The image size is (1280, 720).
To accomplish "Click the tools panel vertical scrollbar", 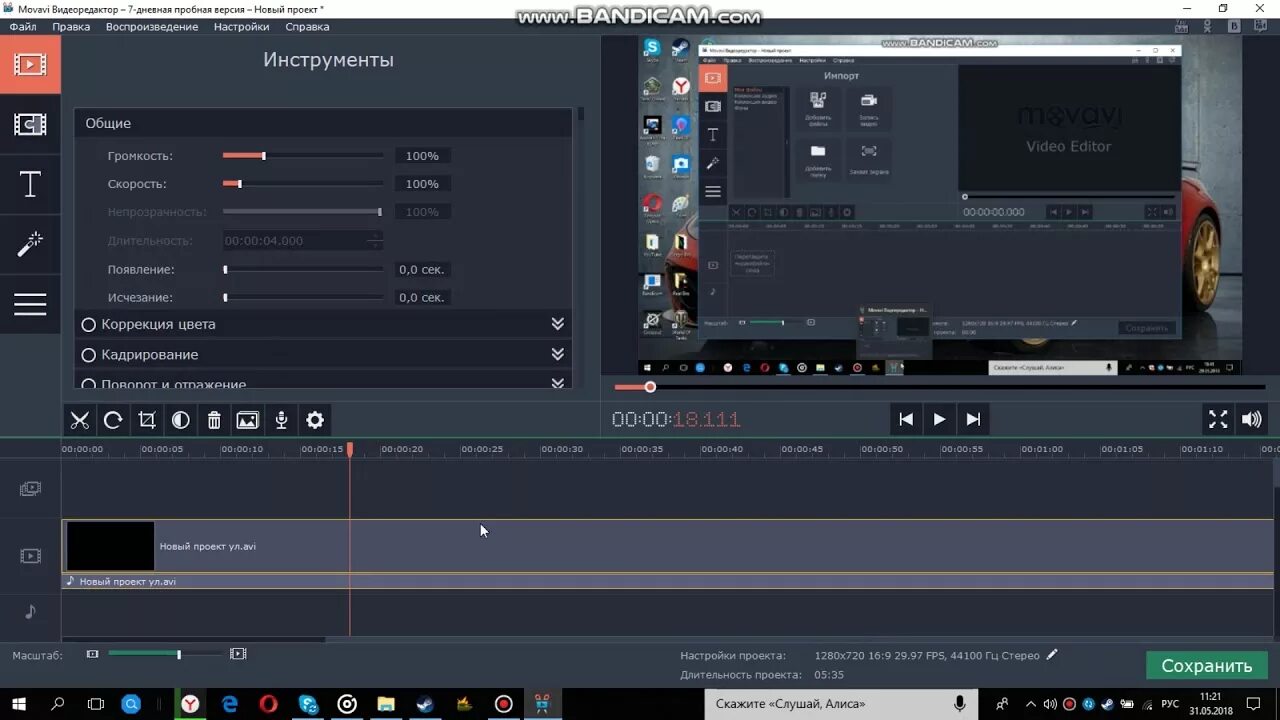I will pyautogui.click(x=580, y=115).
